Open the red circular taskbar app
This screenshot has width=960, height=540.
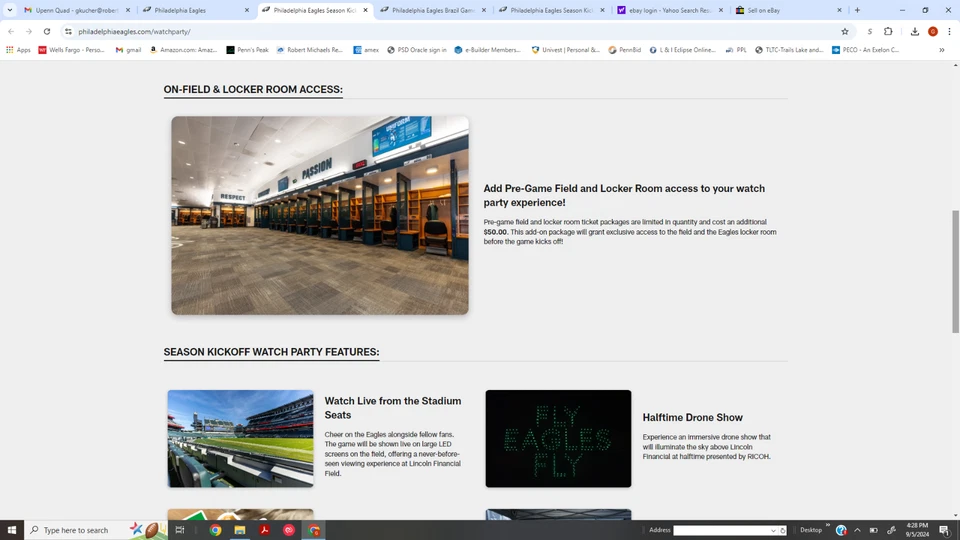tap(289, 530)
